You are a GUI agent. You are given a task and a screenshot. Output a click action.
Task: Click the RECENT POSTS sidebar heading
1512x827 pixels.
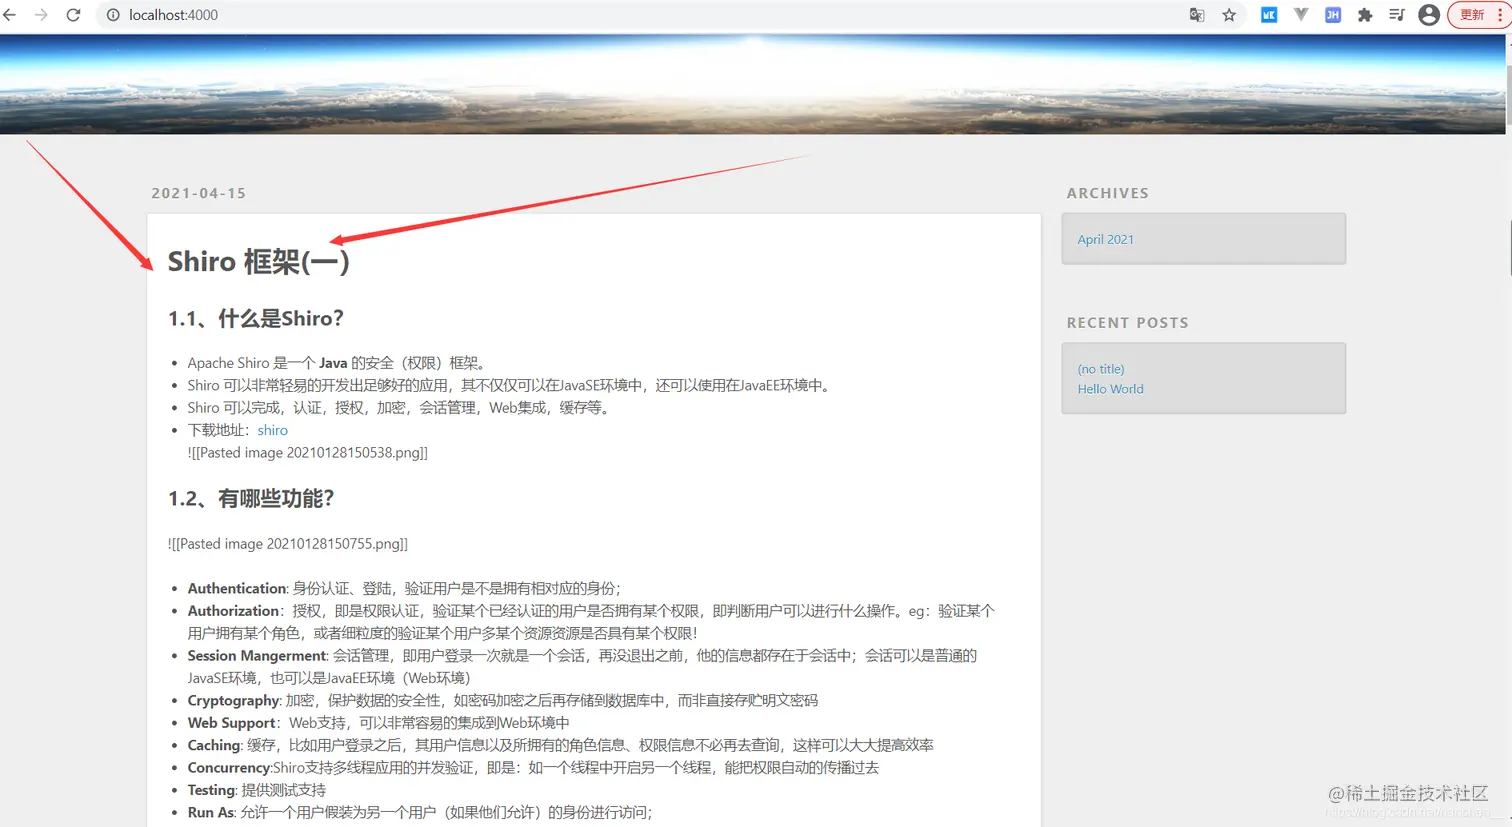(x=1127, y=323)
